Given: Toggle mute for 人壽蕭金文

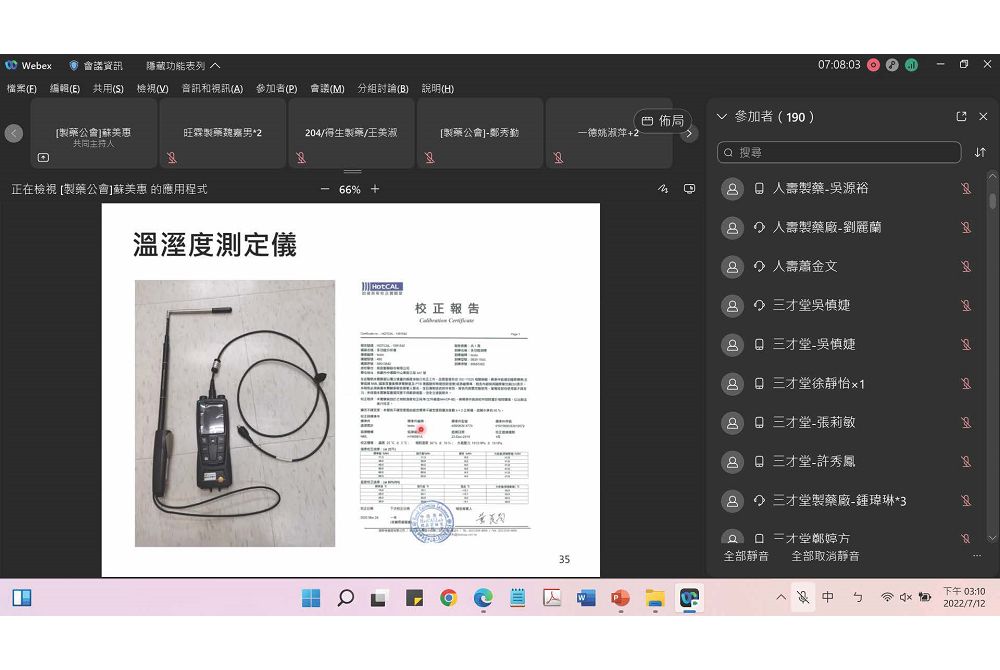Looking at the screenshot, I should point(966,266).
